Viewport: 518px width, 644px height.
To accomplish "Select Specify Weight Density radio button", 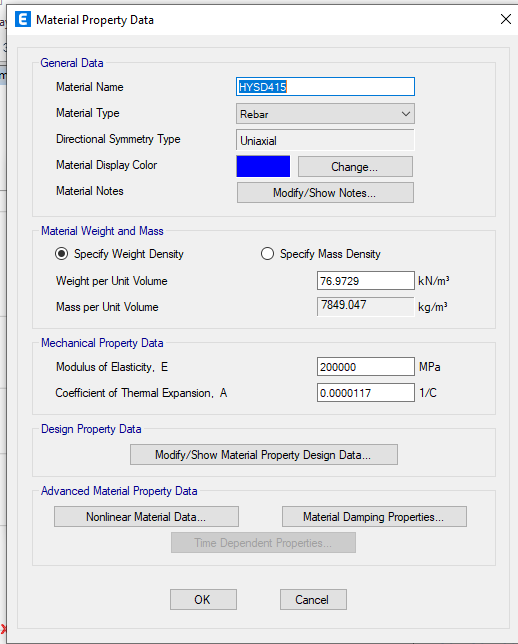I will click(62, 254).
